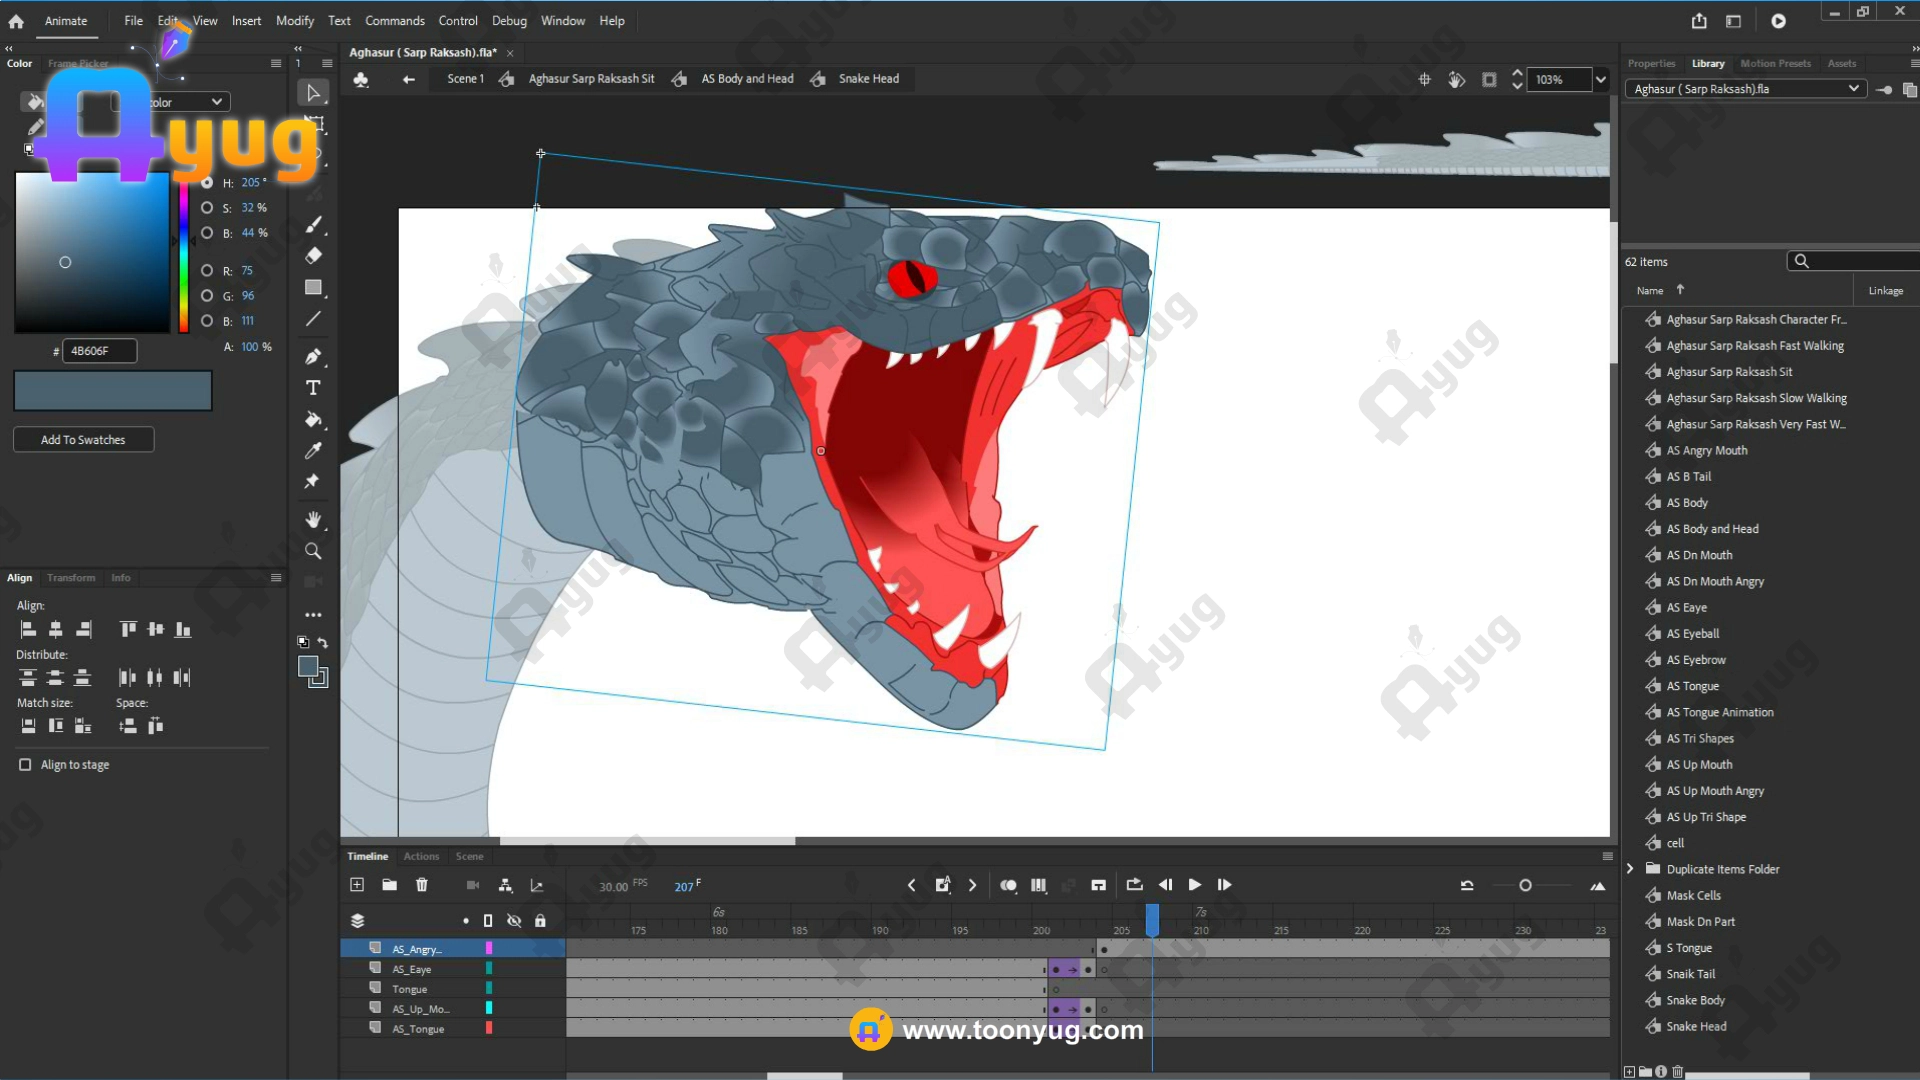Select the Eyedropper tool
The height and width of the screenshot is (1080, 1920).
coord(313,451)
